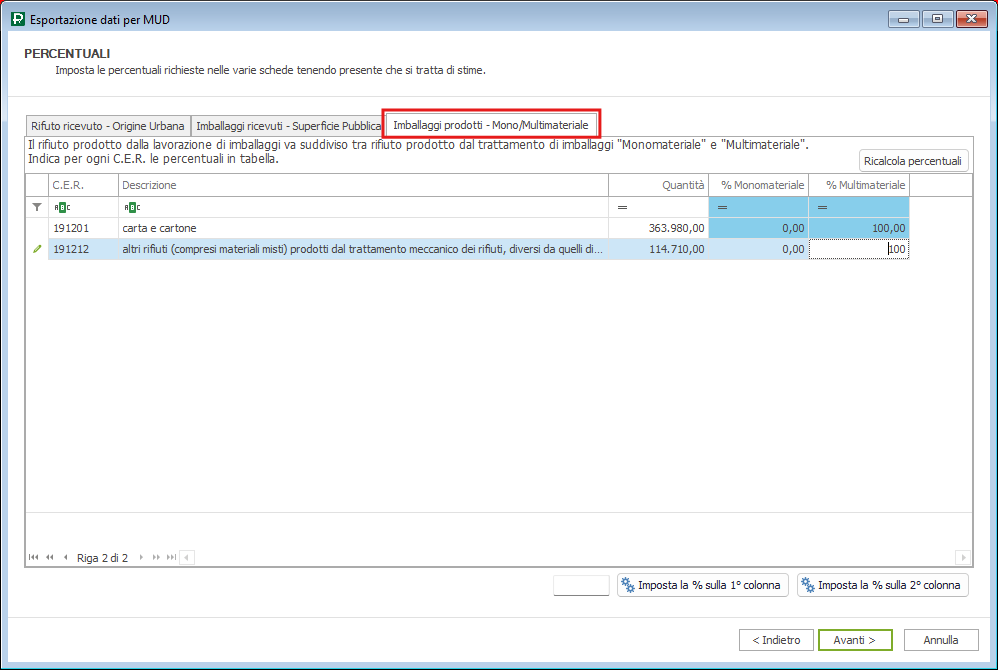Screen dimensions: 998x670
Task: Click the 100,00 Multimateriale cell for 191201
Action: coord(859,228)
